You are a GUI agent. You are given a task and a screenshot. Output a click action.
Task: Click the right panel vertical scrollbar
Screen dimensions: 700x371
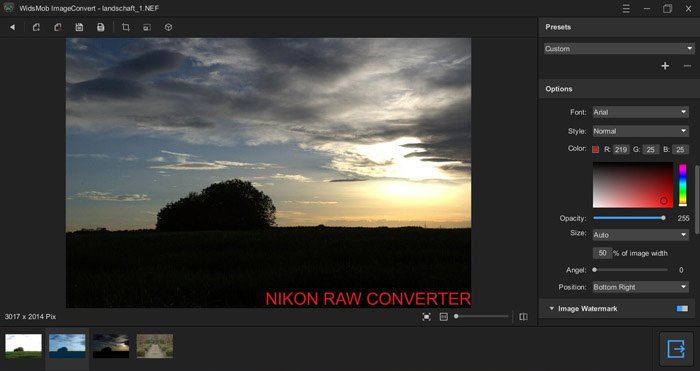[697, 199]
